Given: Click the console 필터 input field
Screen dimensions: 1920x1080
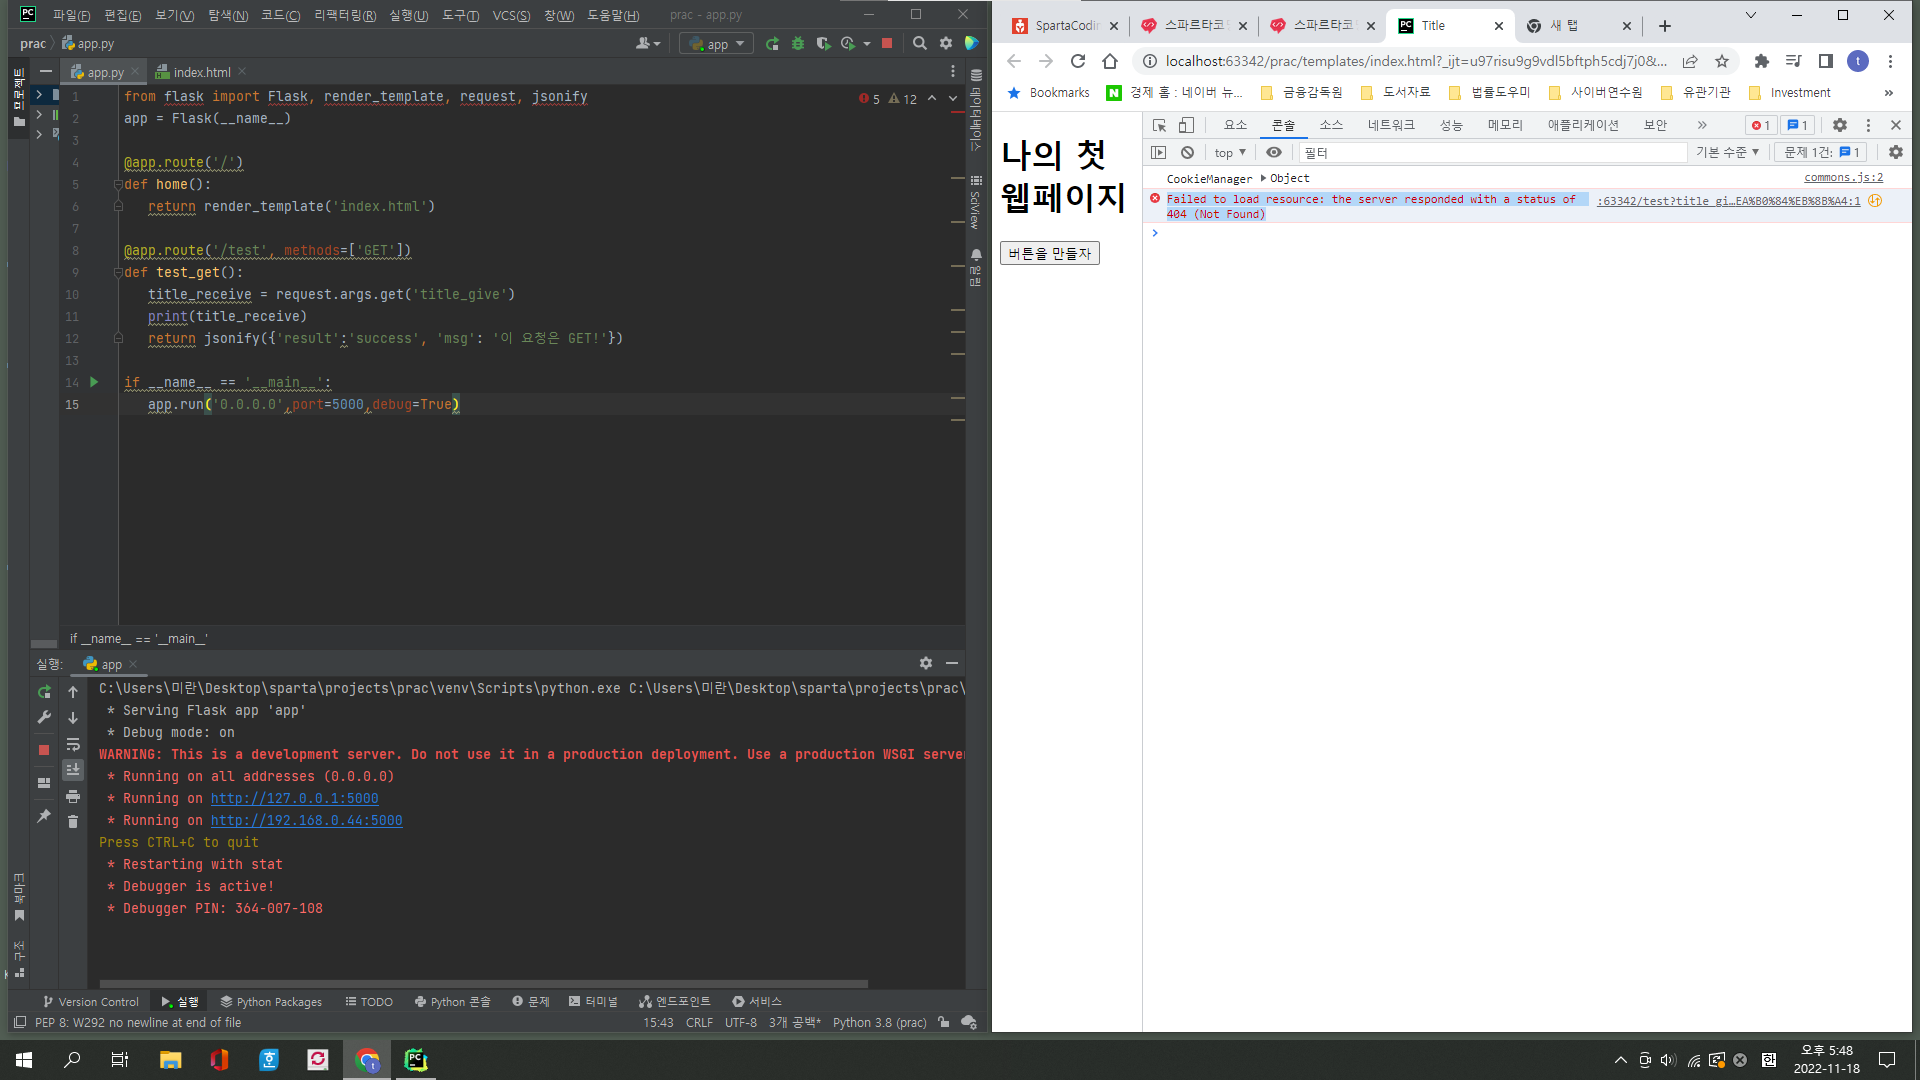Looking at the screenshot, I should click(1493, 152).
